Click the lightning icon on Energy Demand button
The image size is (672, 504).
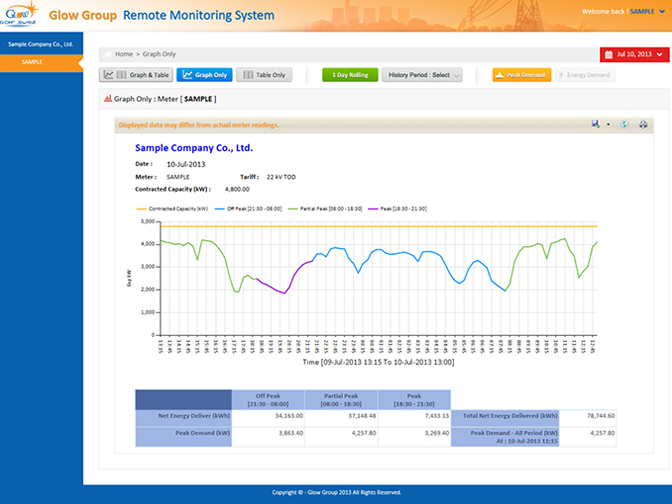click(561, 75)
